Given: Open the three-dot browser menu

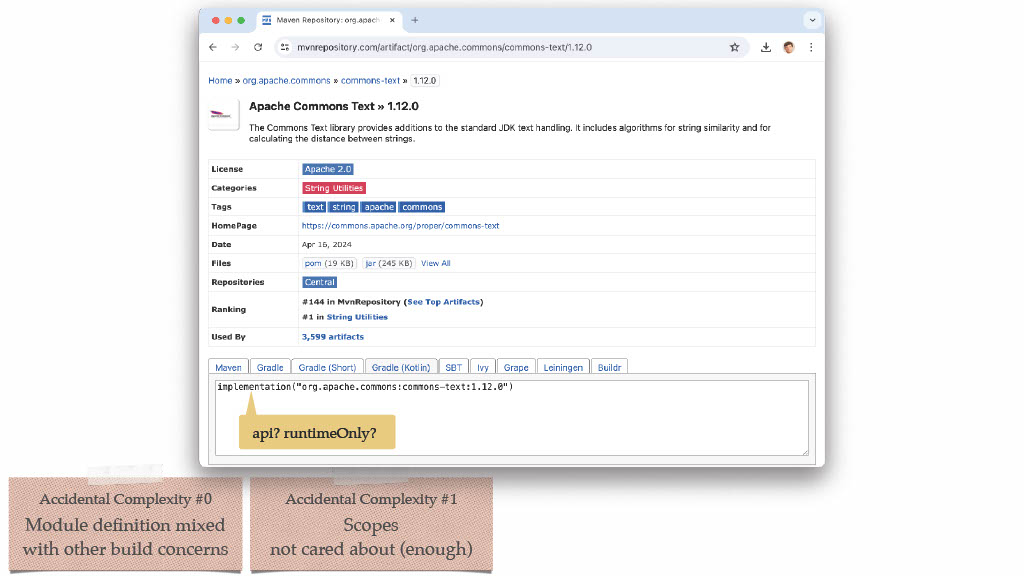Looking at the screenshot, I should (x=811, y=47).
